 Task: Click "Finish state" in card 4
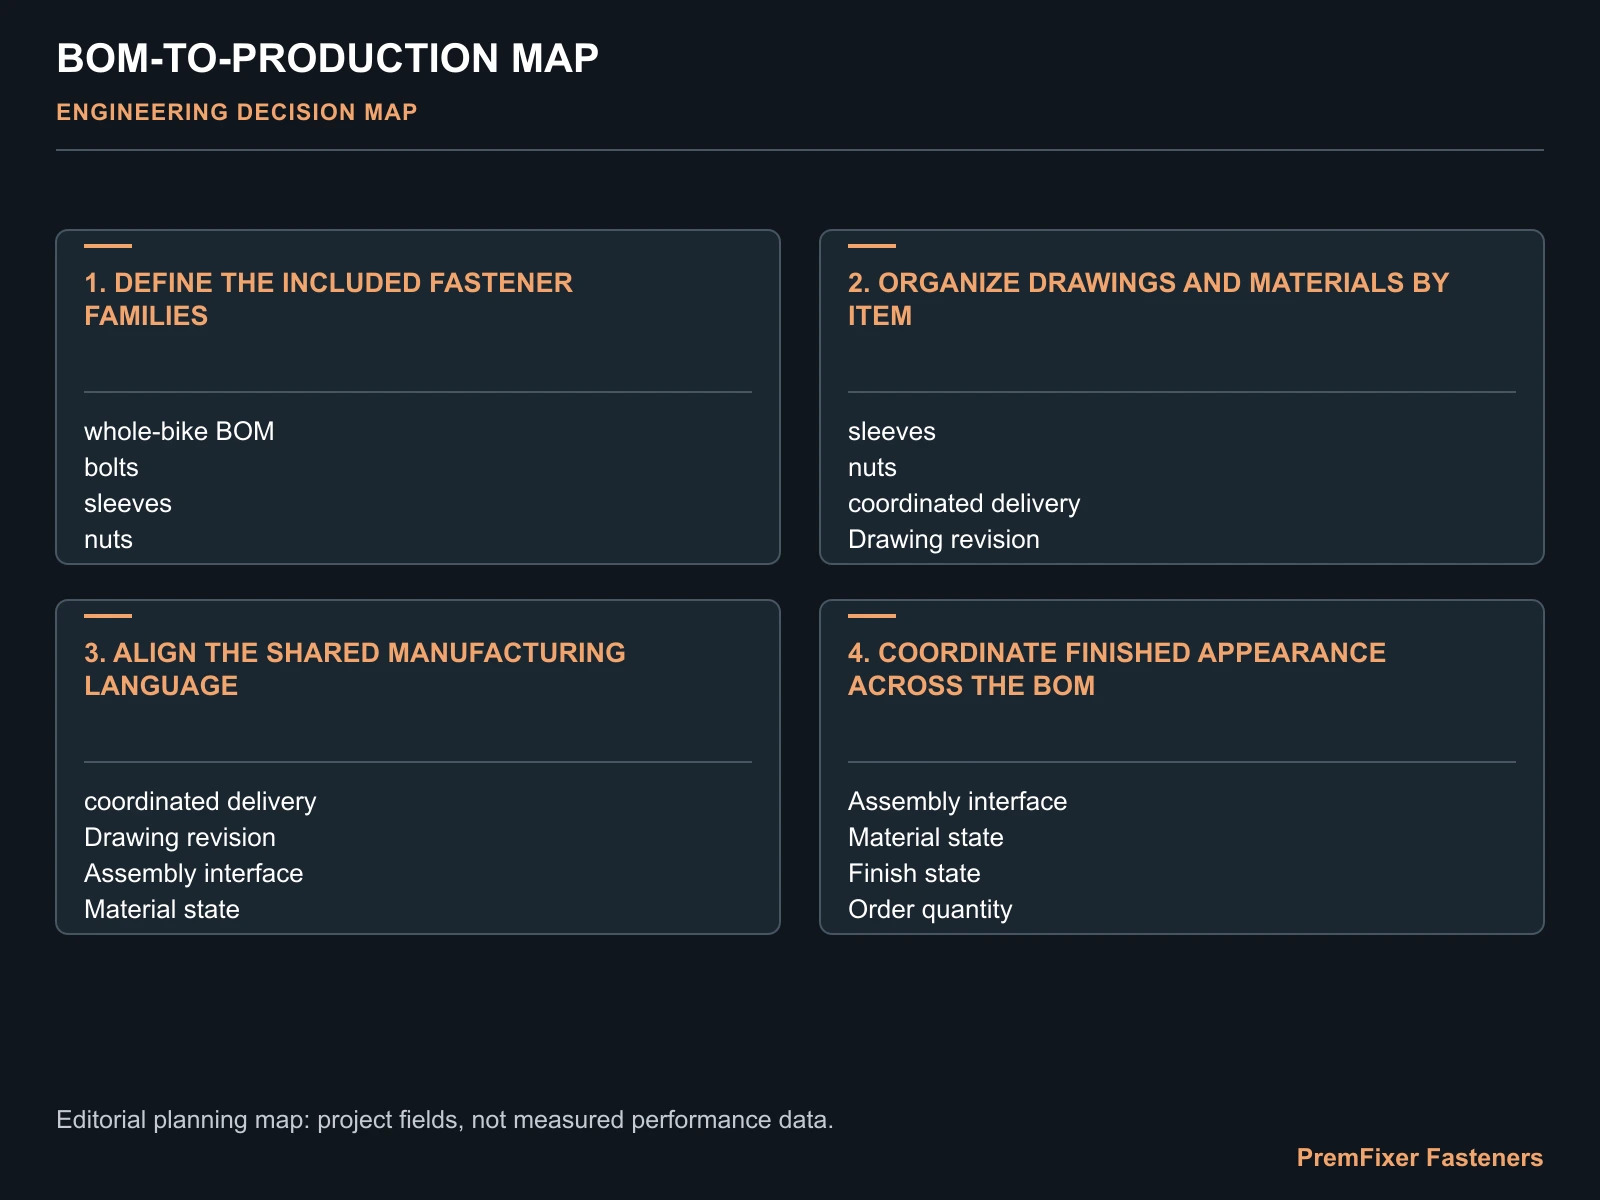point(914,873)
